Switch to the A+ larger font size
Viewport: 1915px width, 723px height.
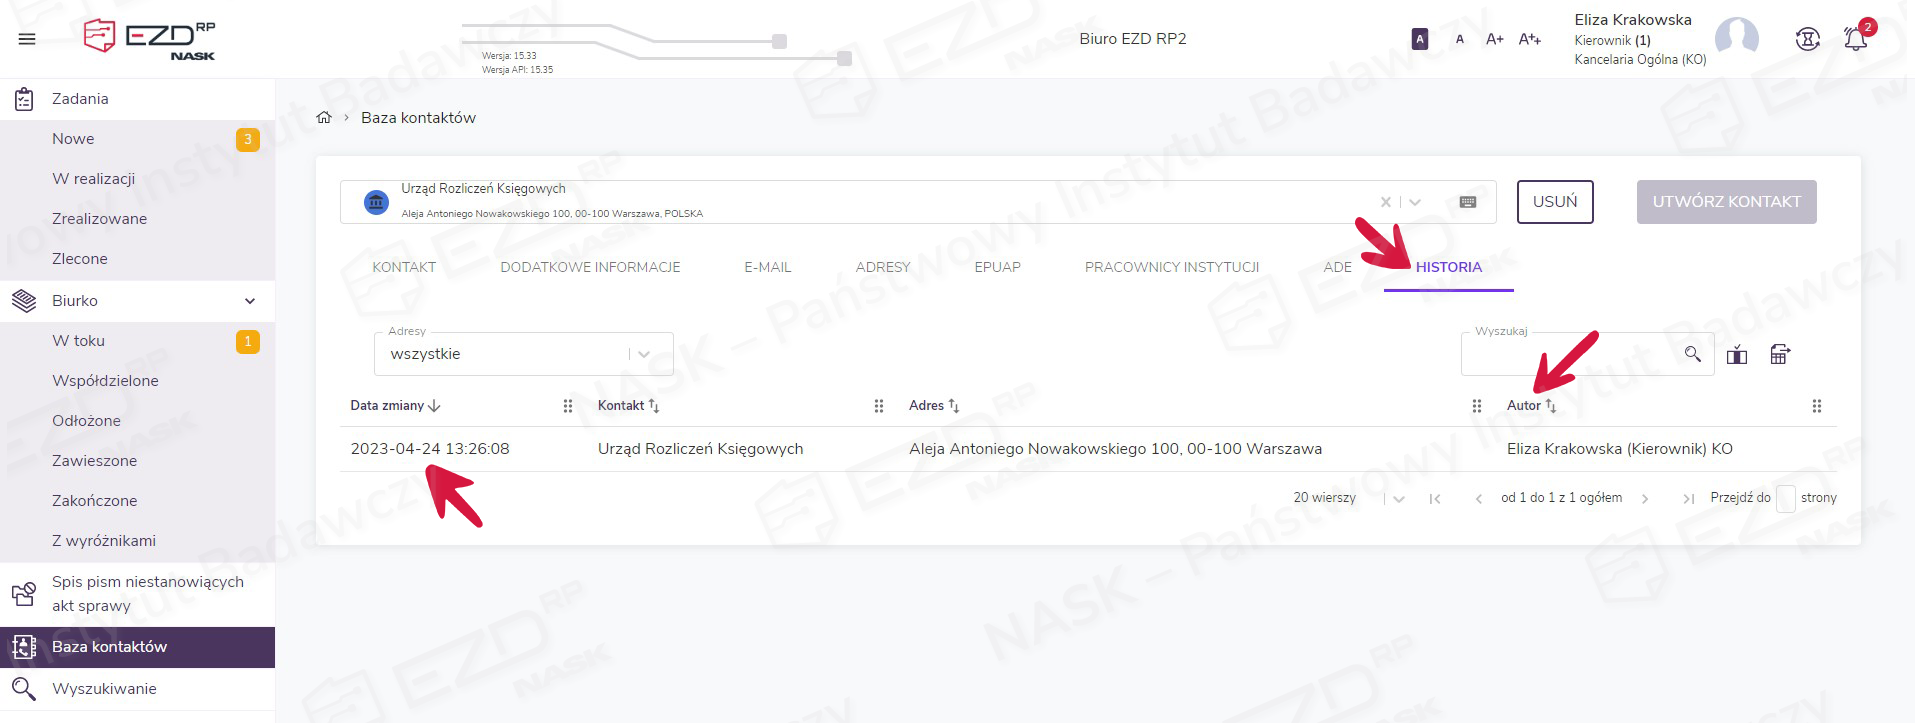(1494, 39)
